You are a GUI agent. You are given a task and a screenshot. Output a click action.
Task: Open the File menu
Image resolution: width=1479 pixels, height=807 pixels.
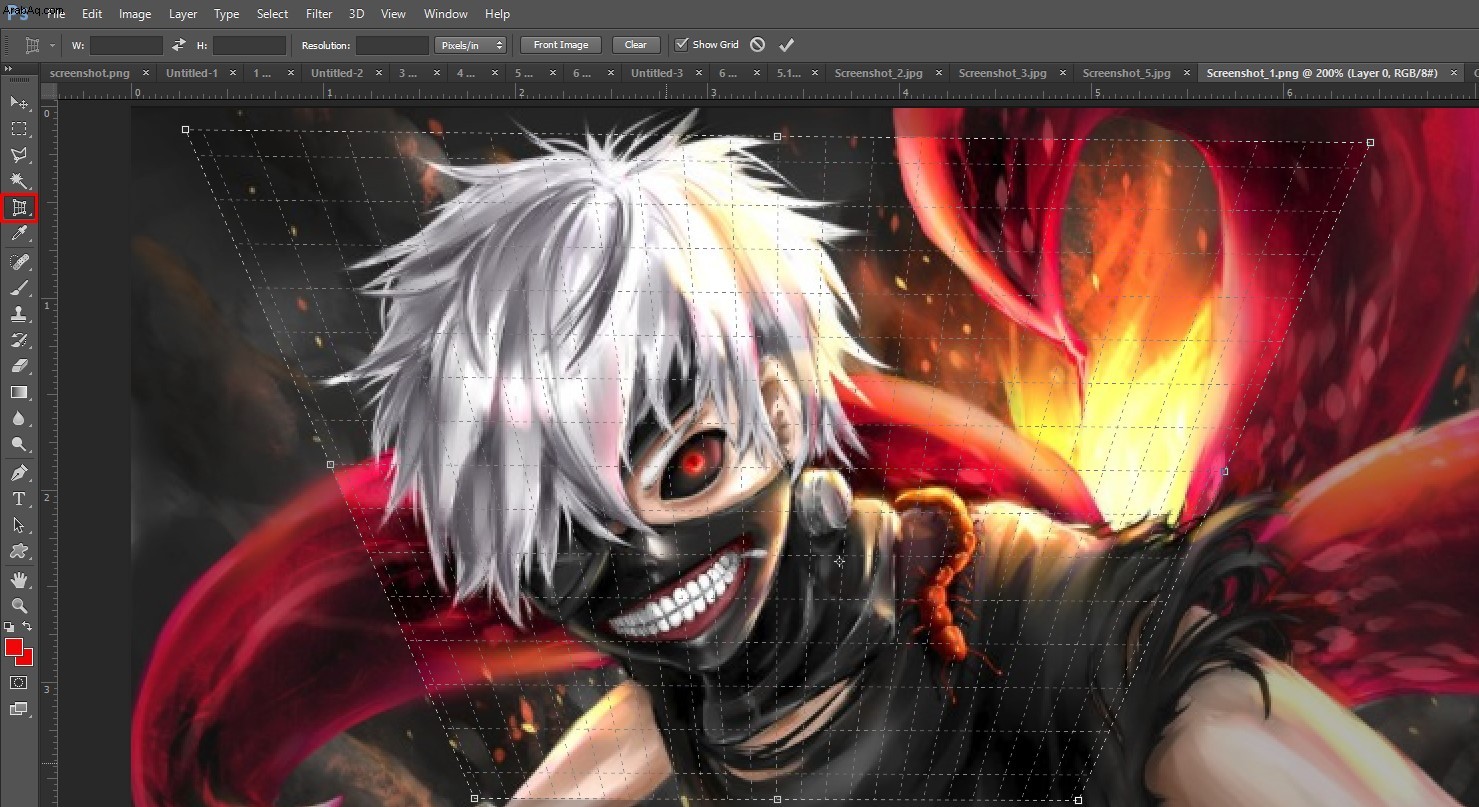tap(55, 14)
